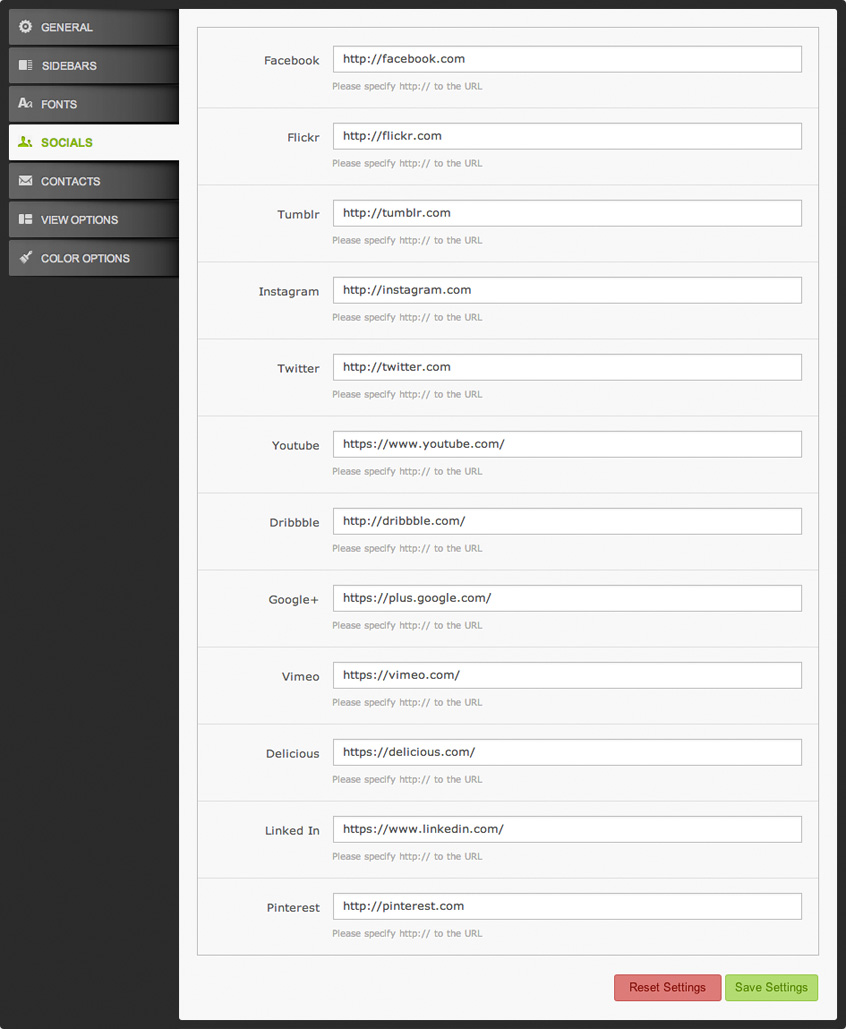The height and width of the screenshot is (1029, 846).
Task: Focus the Vimeo URL field
Action: pos(567,675)
